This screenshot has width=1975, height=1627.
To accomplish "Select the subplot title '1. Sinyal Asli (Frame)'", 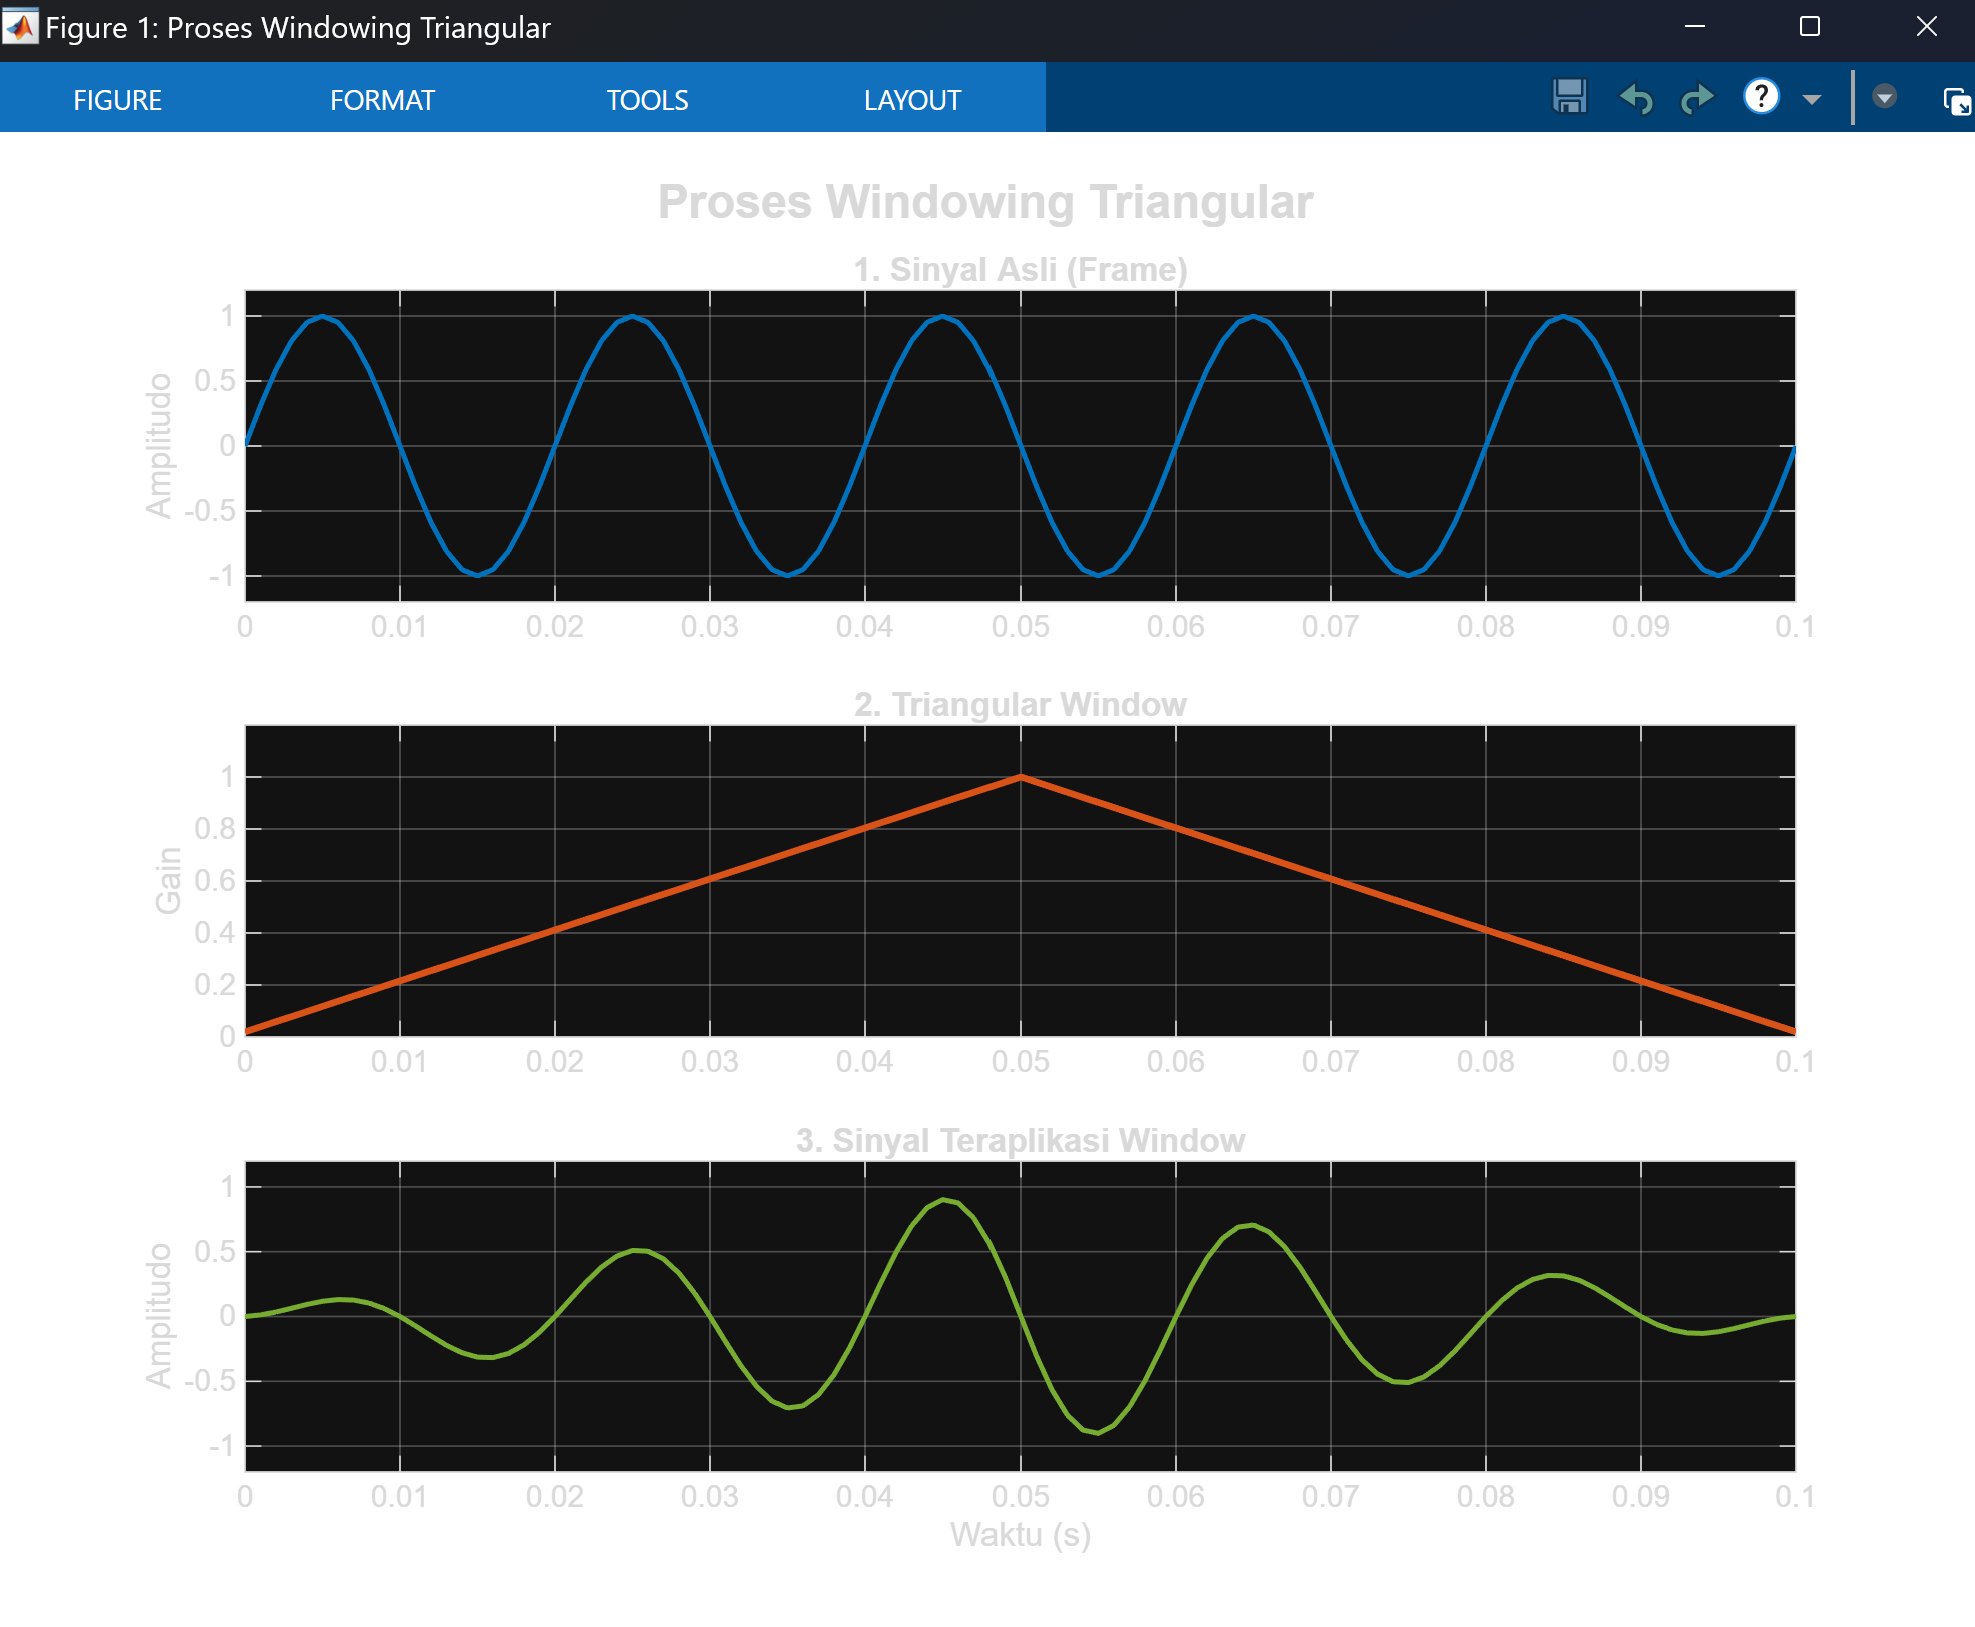I will pyautogui.click(x=1020, y=270).
